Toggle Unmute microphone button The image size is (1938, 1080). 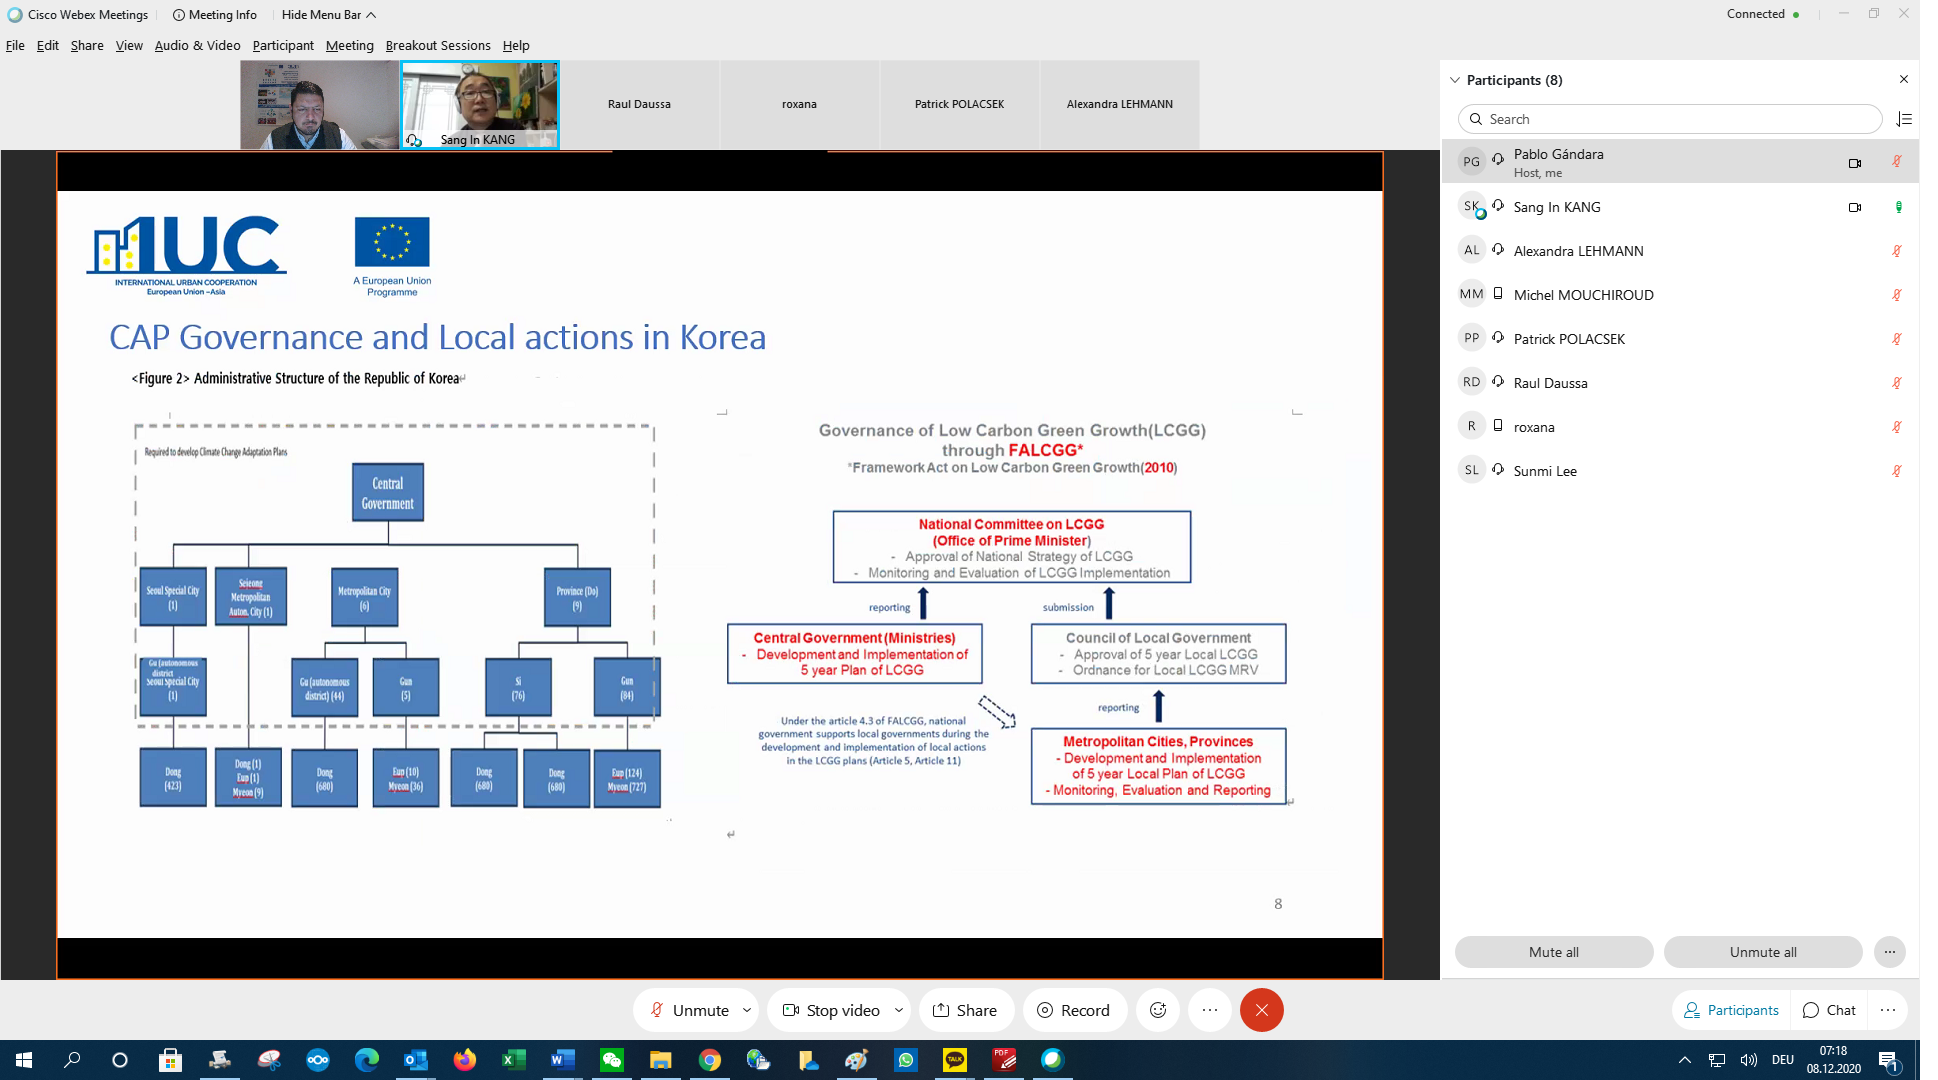click(689, 1010)
